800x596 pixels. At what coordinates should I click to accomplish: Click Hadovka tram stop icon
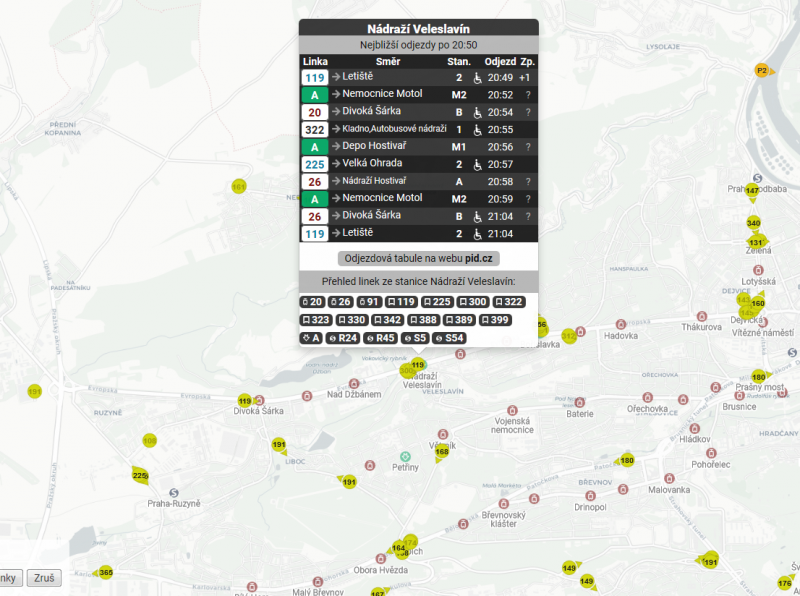(x=620, y=325)
